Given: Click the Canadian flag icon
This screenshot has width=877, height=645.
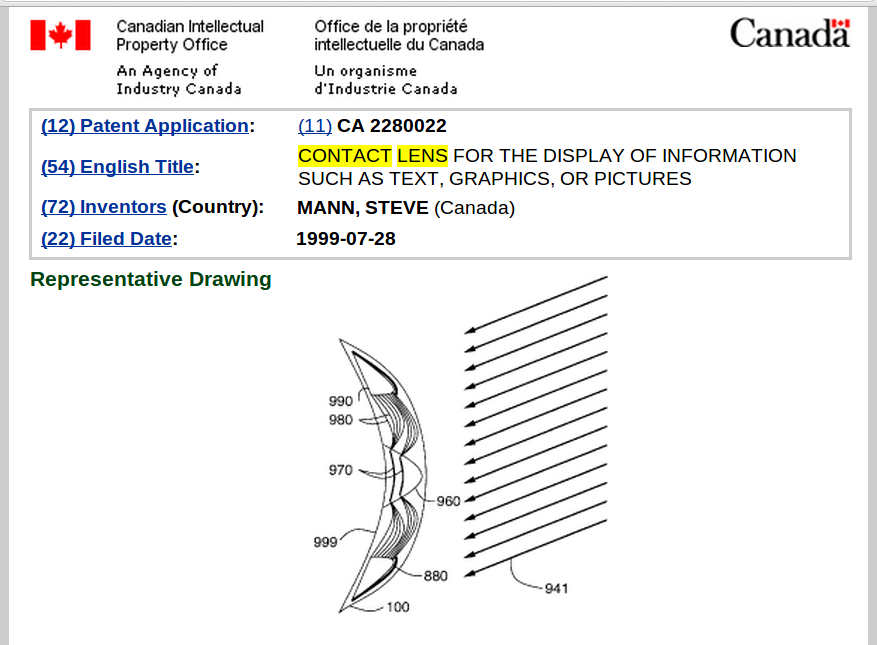Looking at the screenshot, I should pos(60,35).
